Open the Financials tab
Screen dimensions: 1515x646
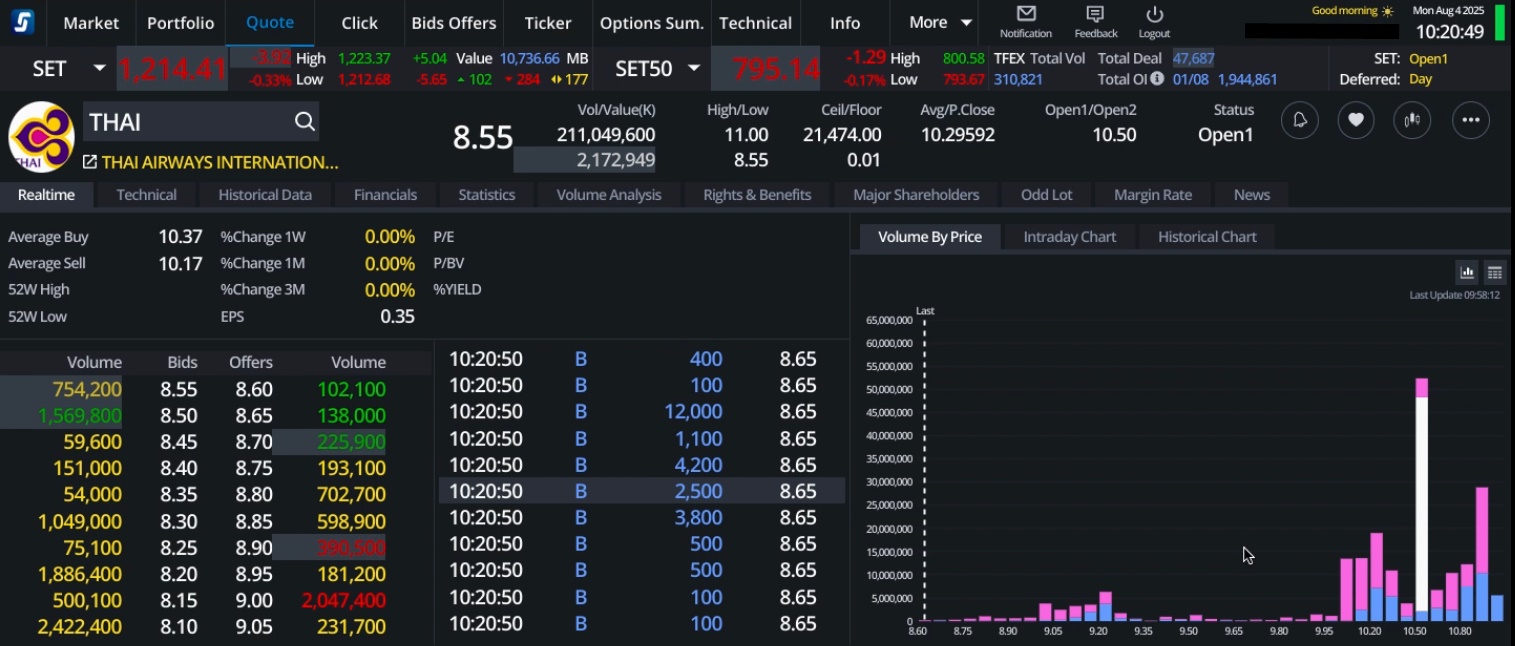click(385, 195)
